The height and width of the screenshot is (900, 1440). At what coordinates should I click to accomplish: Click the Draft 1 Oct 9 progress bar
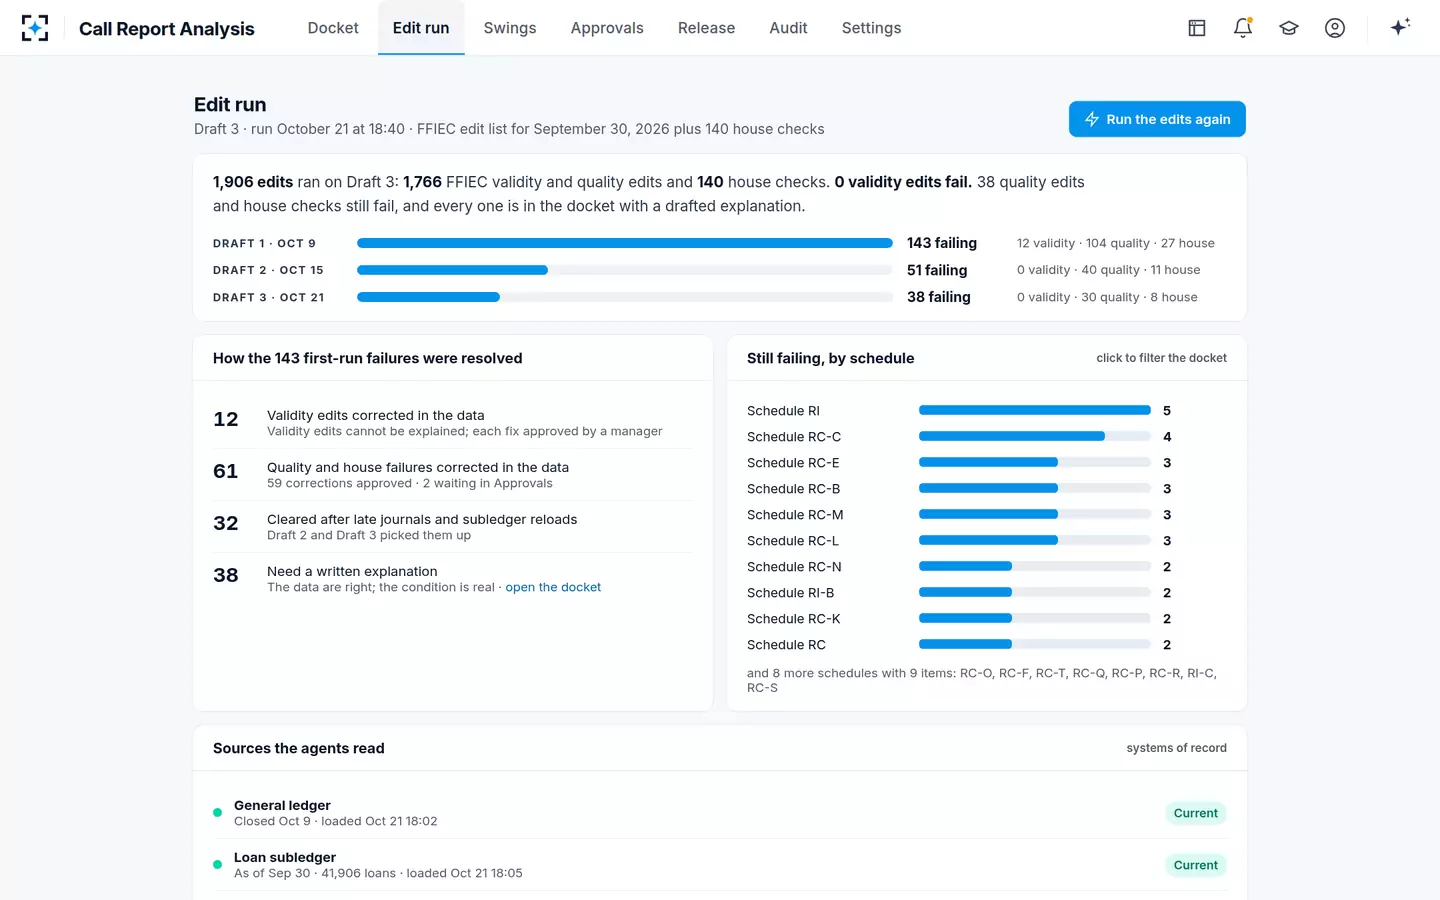click(x=625, y=243)
